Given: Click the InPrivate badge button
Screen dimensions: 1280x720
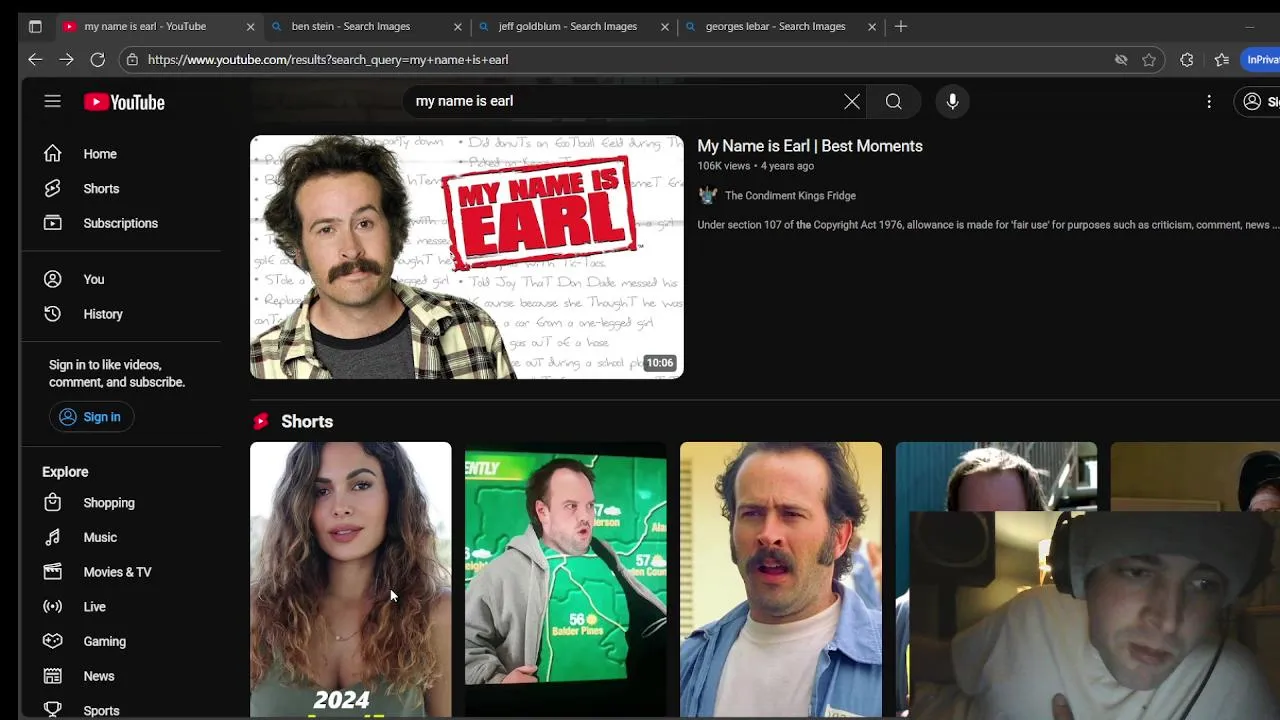Looking at the screenshot, I should pyautogui.click(x=1262, y=60).
